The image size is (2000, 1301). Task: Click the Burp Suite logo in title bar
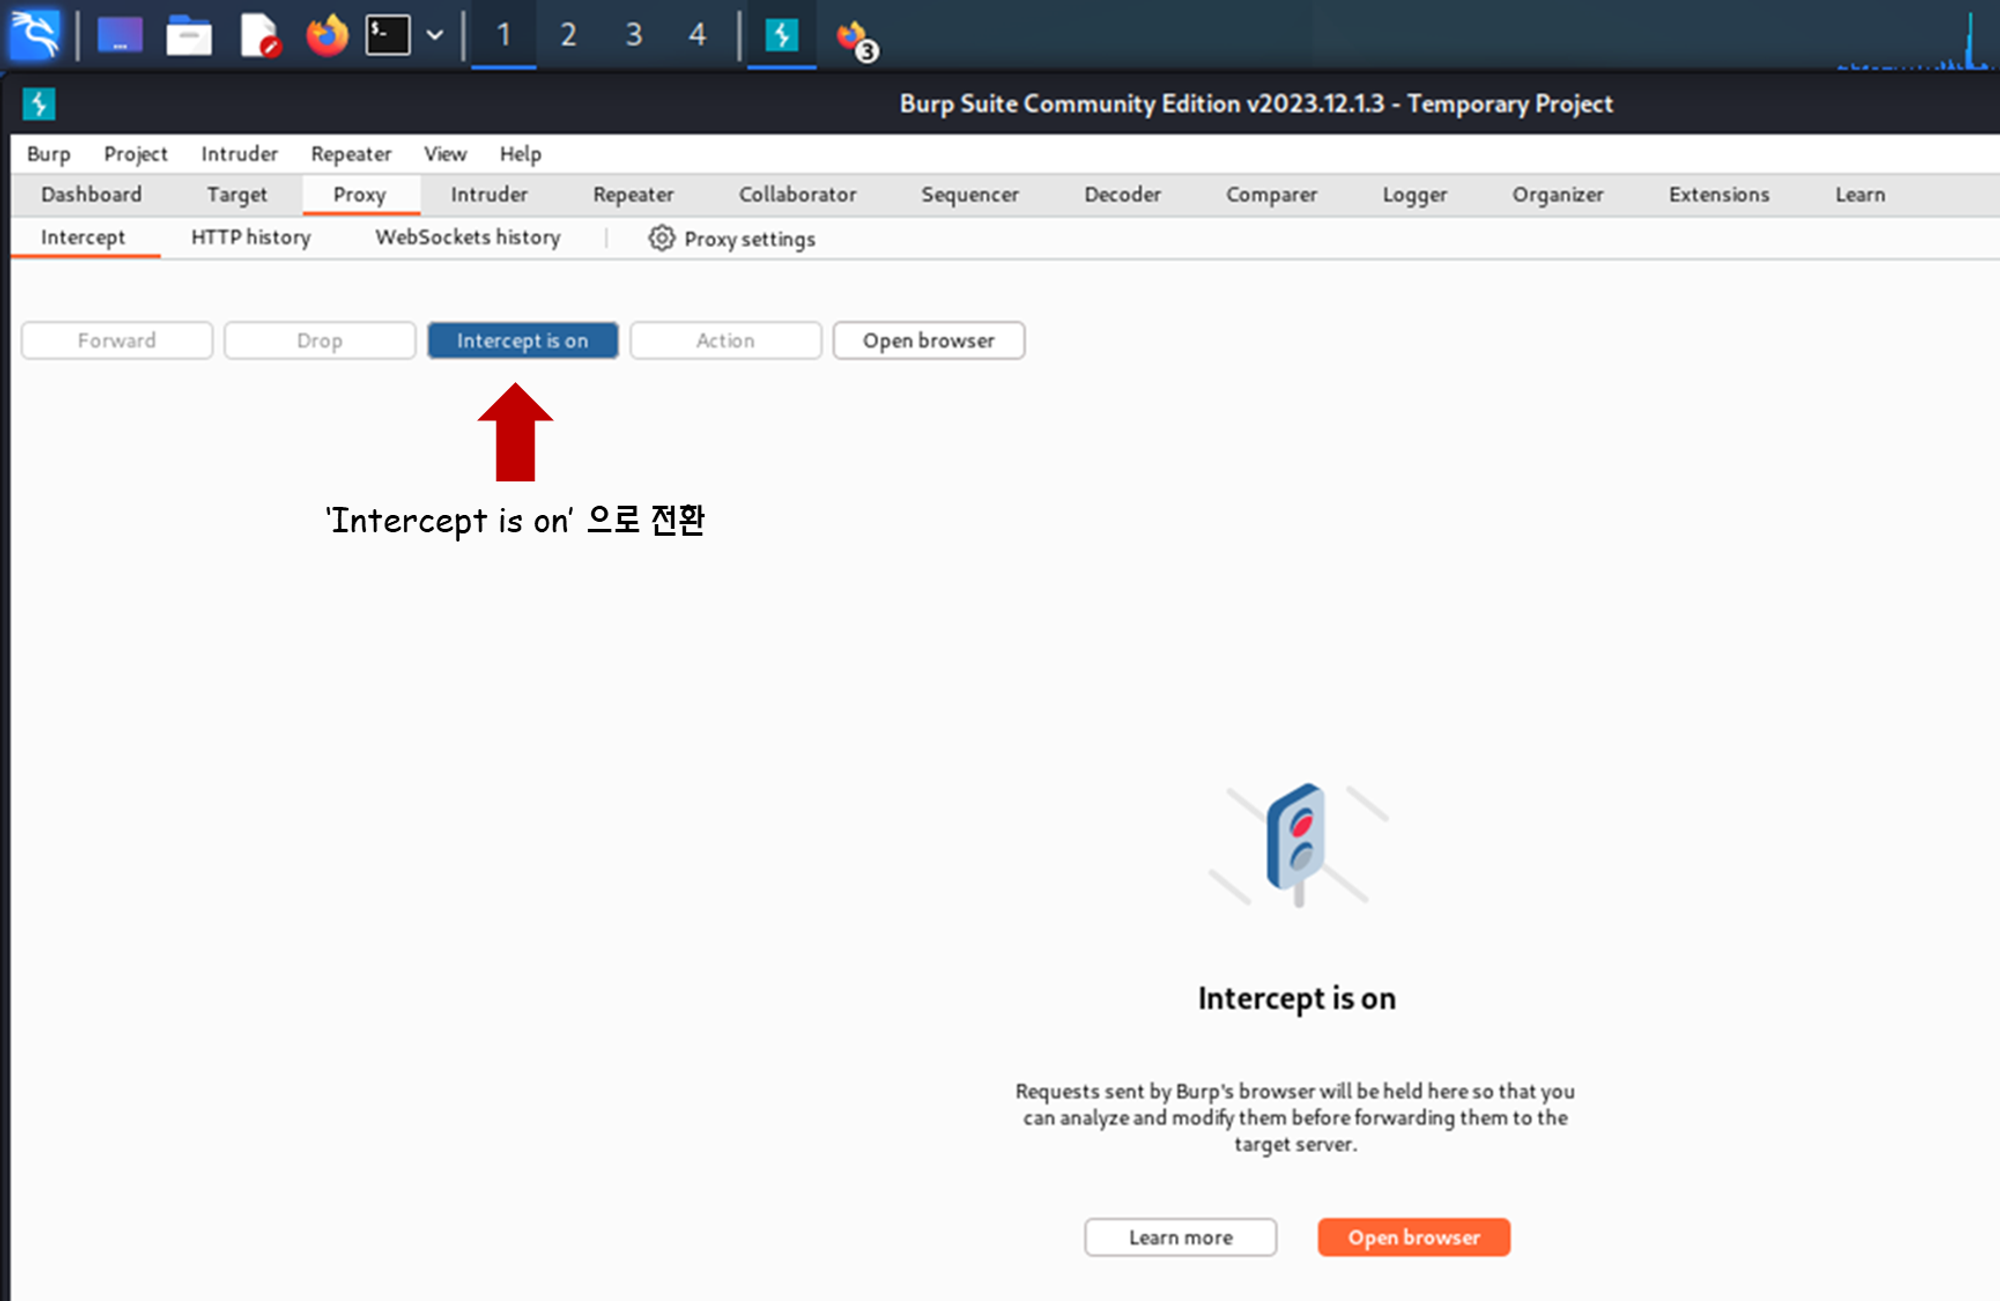click(39, 103)
